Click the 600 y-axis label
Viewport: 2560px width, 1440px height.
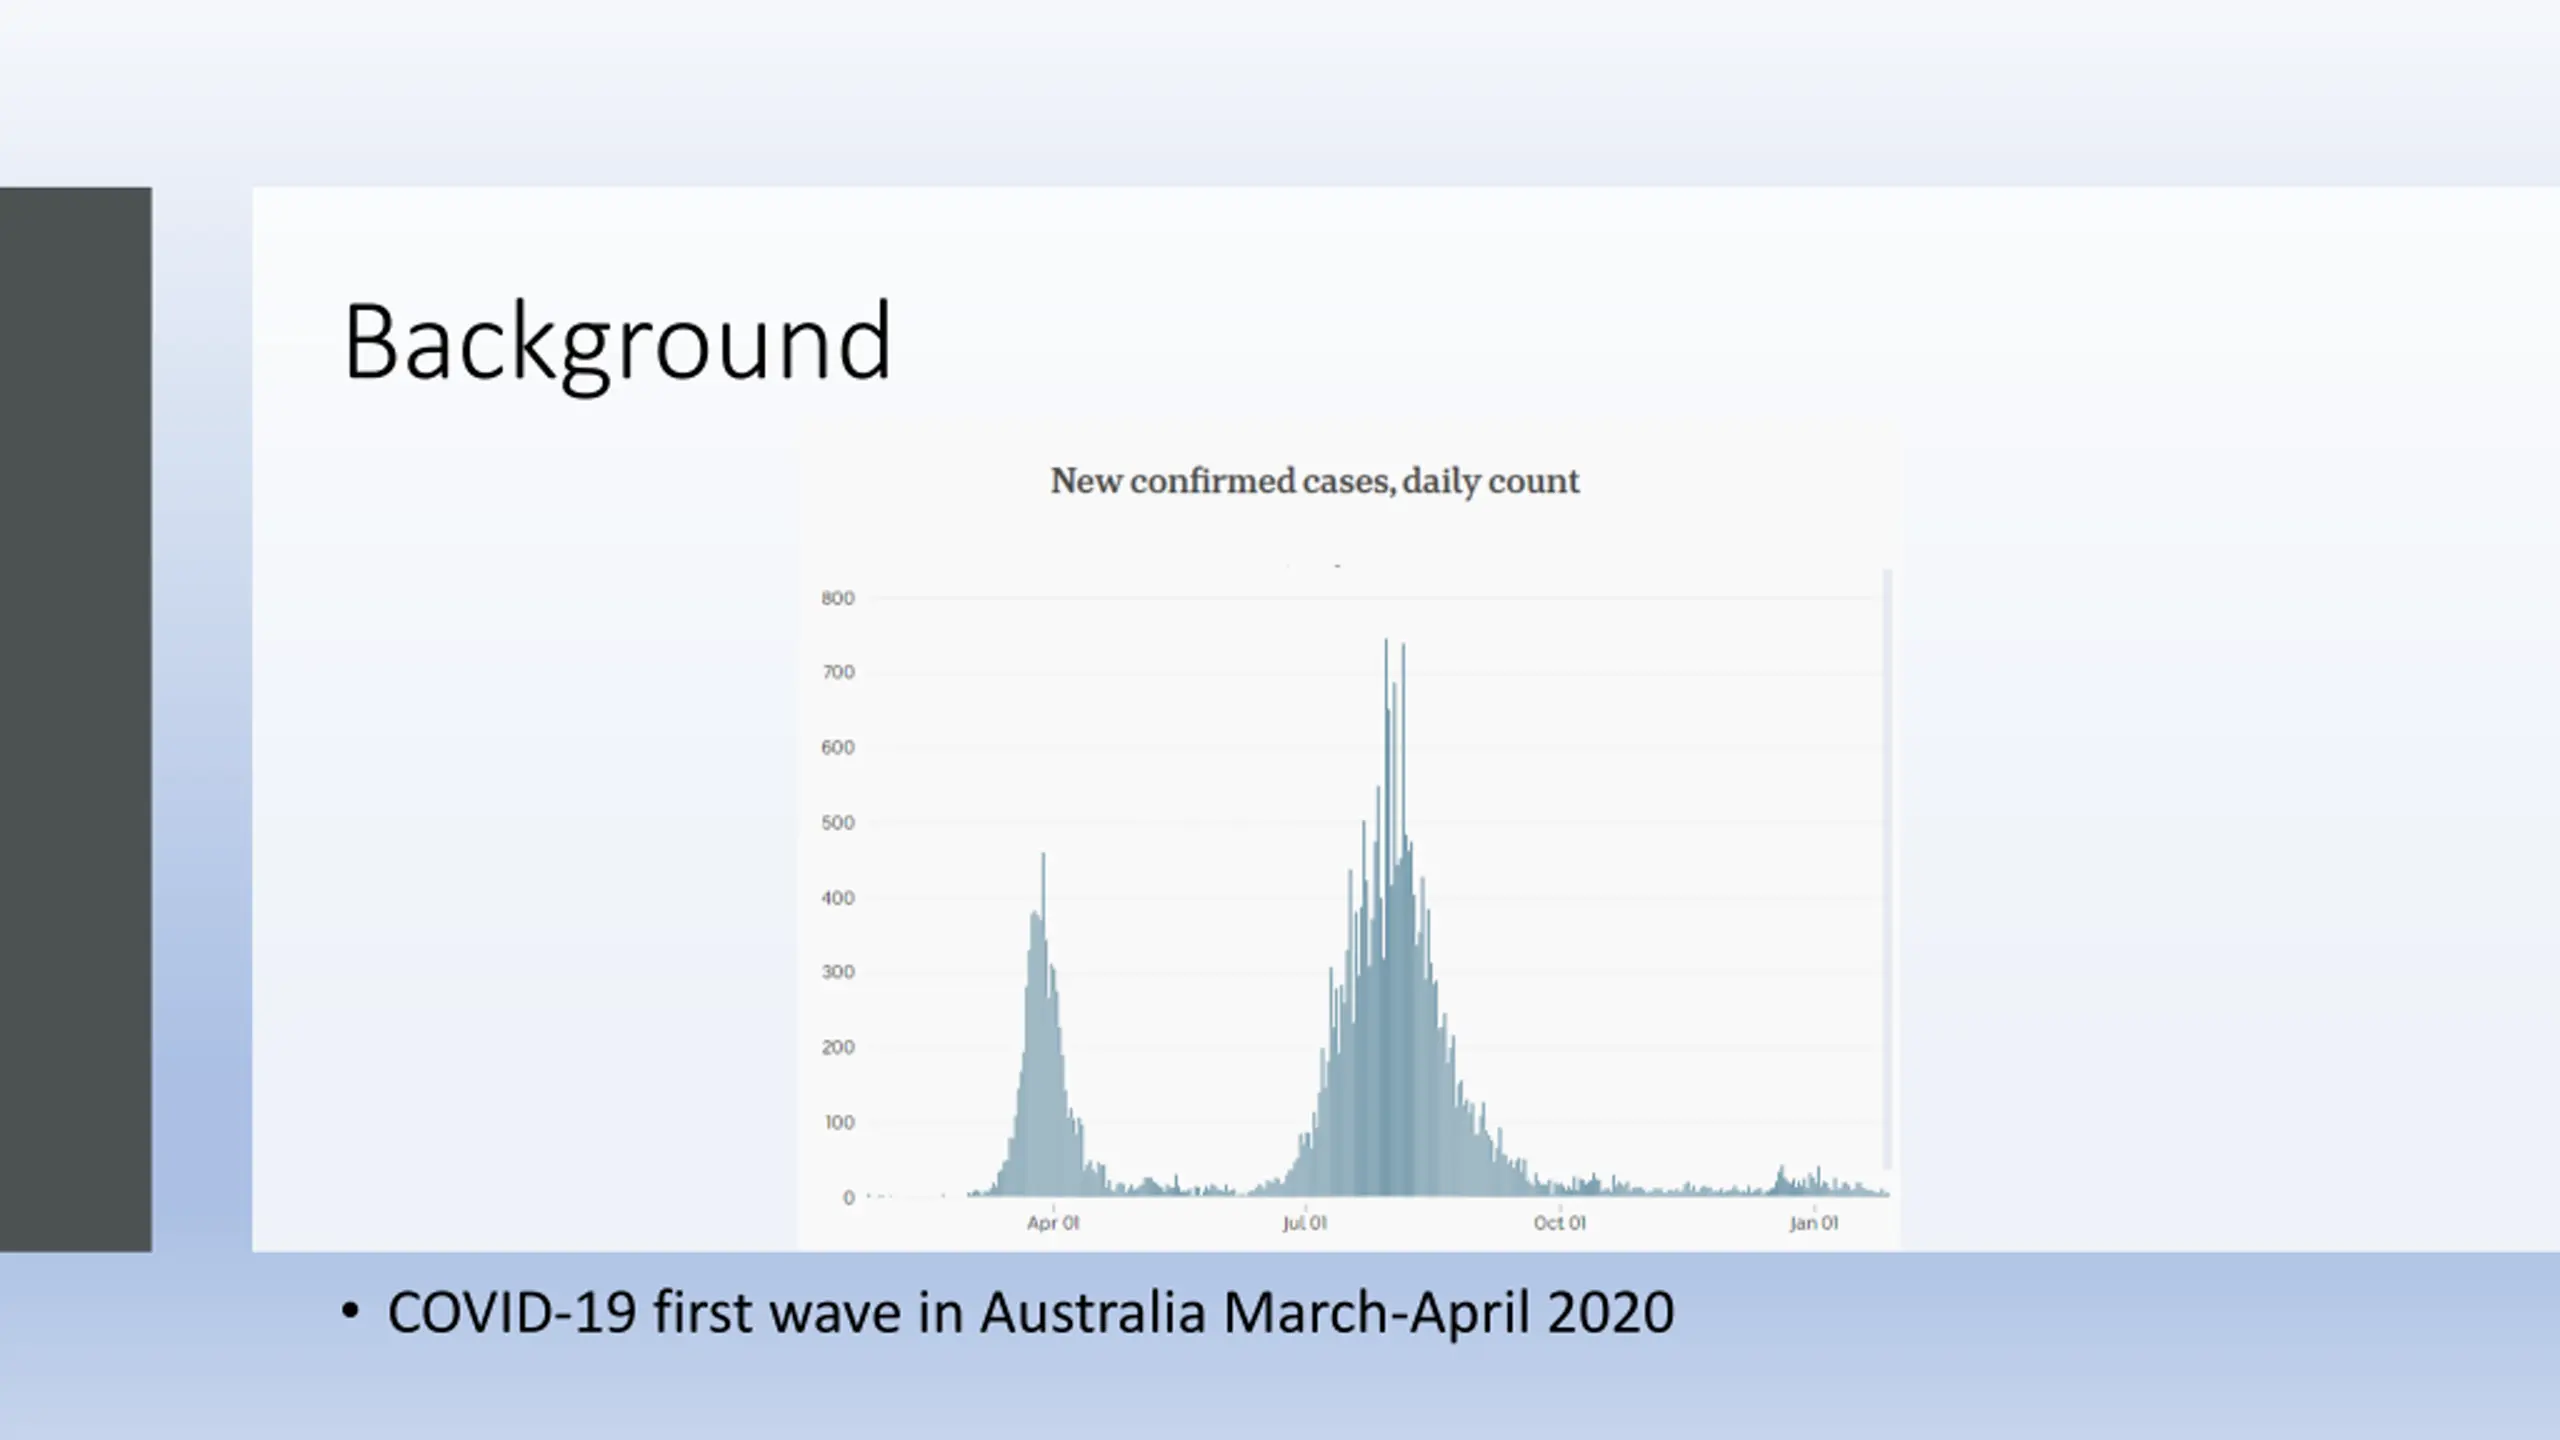pos(838,748)
